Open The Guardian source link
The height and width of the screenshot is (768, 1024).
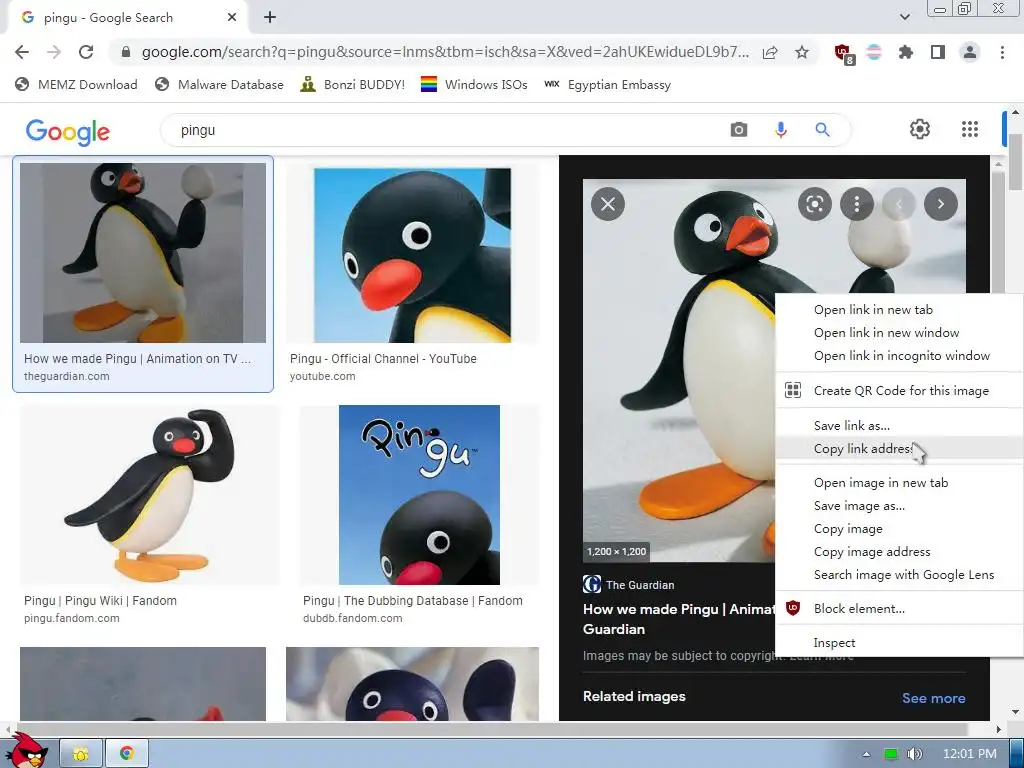coord(629,584)
